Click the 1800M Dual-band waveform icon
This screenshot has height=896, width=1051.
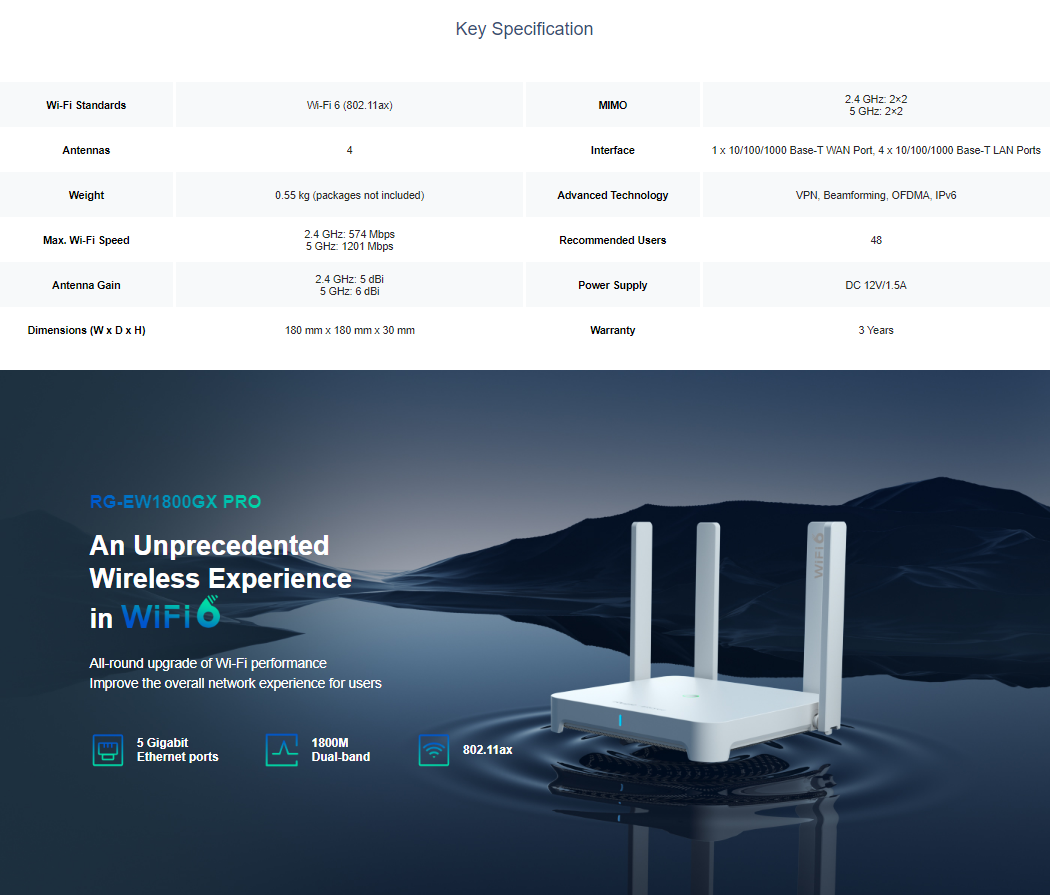[282, 750]
